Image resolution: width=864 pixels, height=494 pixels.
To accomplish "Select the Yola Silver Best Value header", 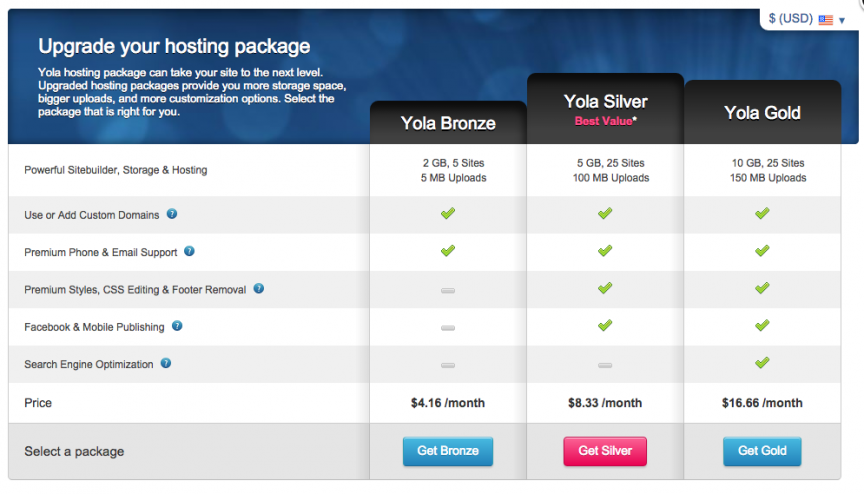I will point(605,109).
